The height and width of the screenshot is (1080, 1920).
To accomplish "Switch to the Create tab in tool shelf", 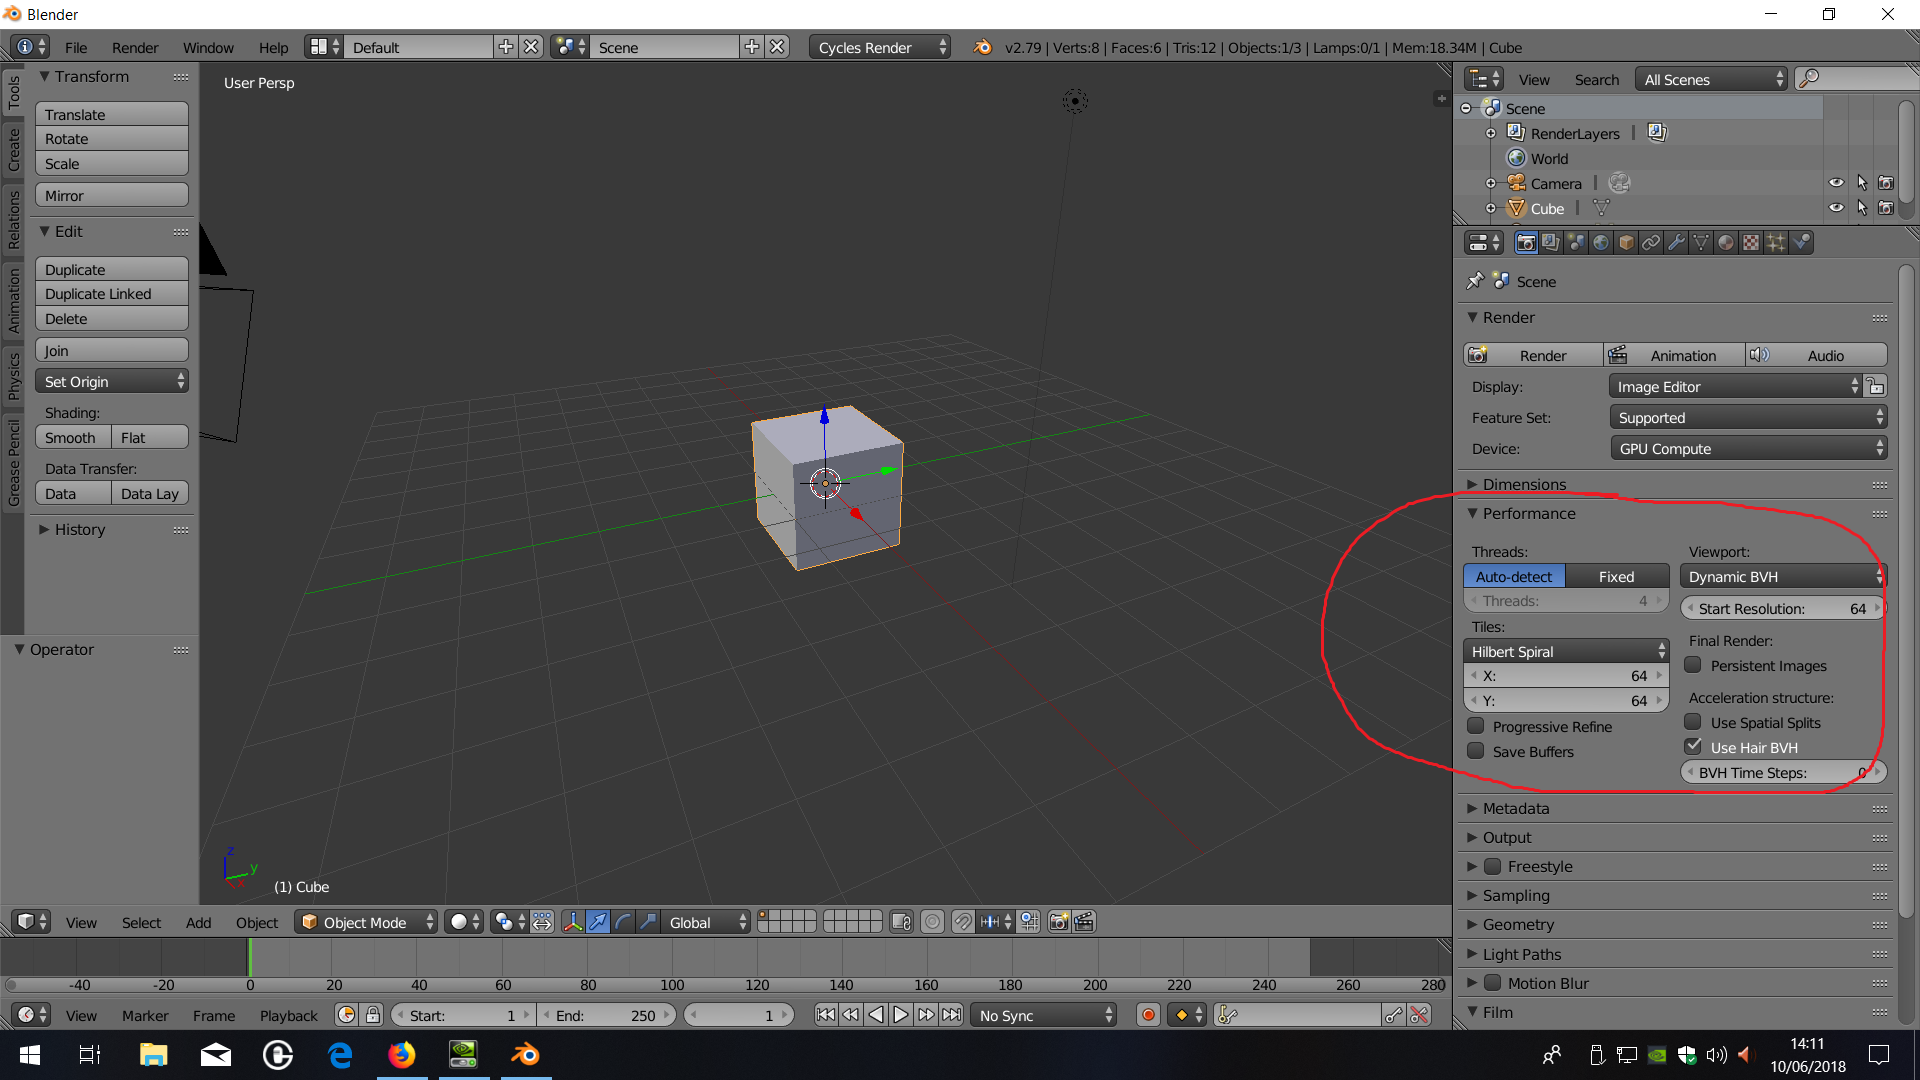I will (14, 150).
